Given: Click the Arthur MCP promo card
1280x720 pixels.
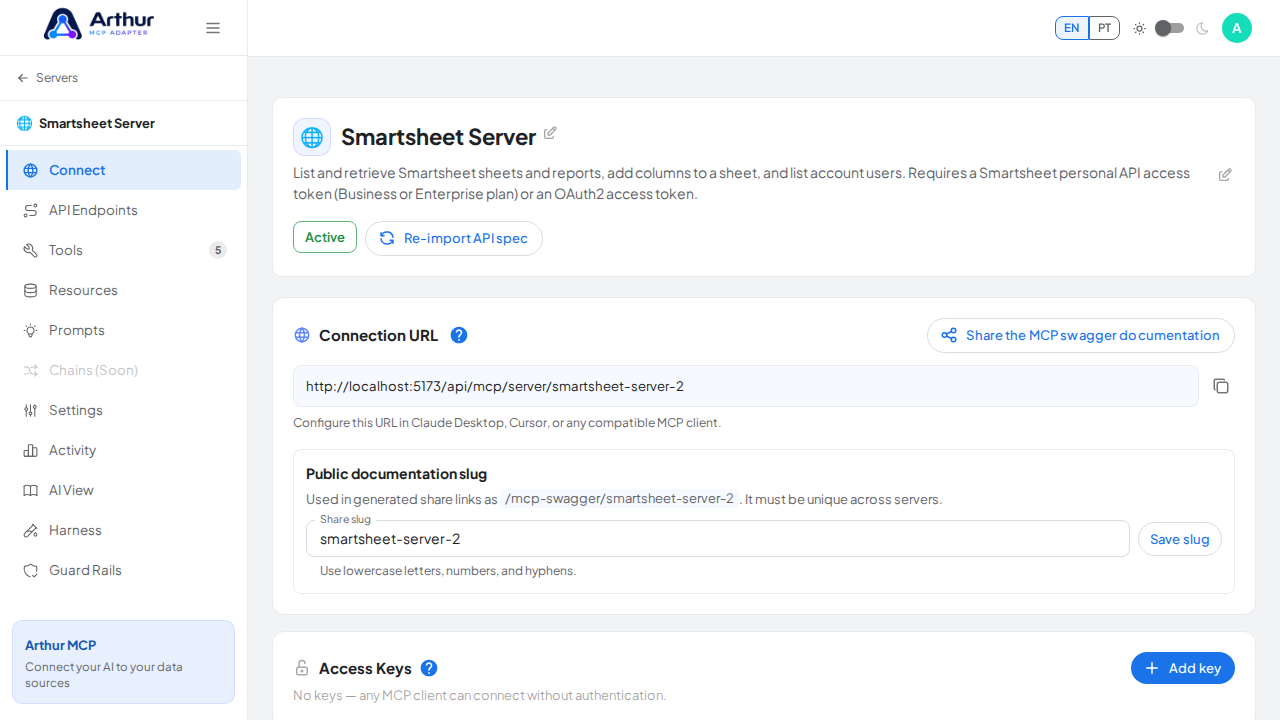Looking at the screenshot, I should (x=123, y=662).
